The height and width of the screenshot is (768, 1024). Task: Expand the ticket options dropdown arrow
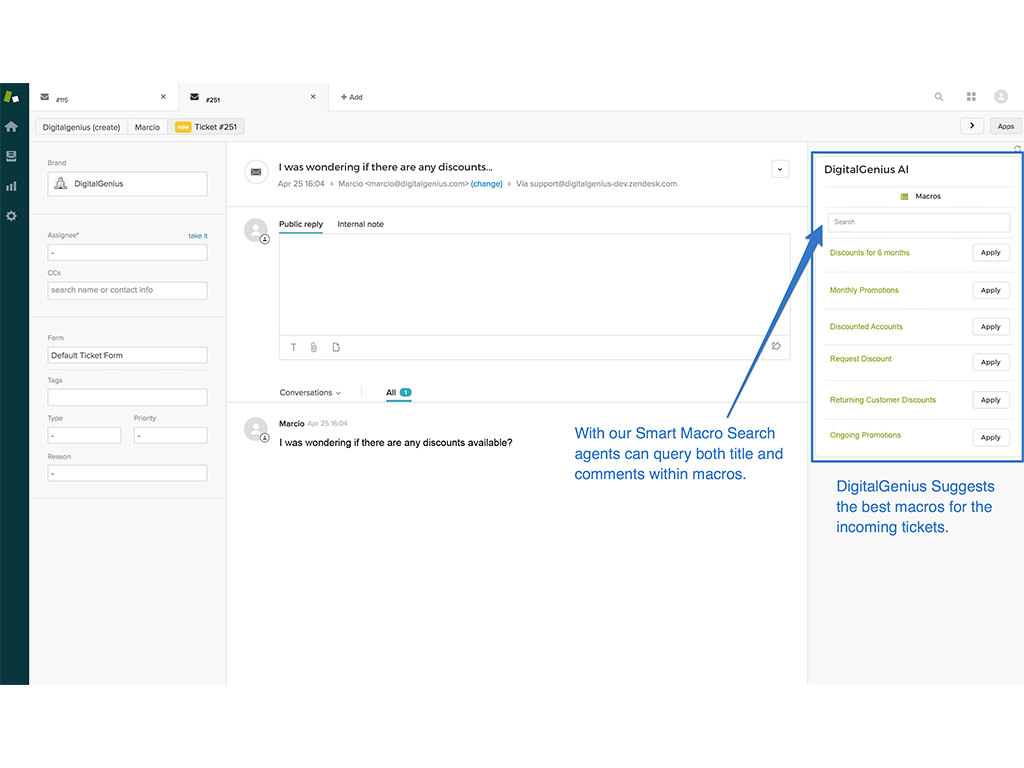coord(780,169)
